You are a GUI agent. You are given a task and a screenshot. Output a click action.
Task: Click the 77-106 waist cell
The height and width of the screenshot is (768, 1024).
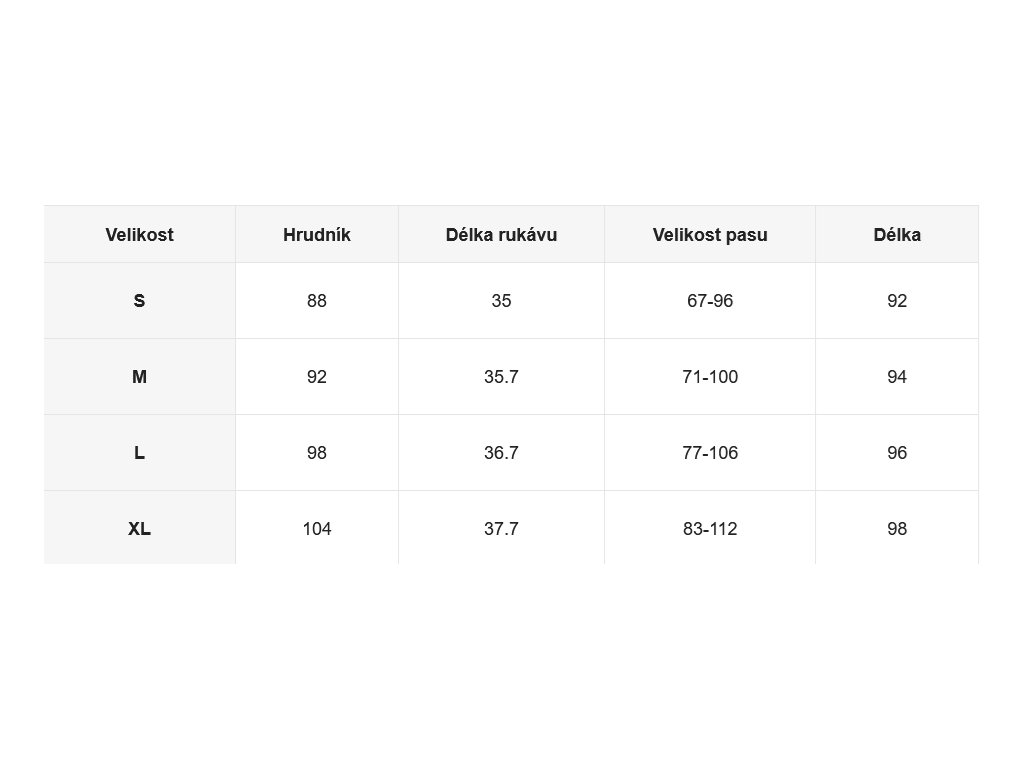tap(710, 453)
